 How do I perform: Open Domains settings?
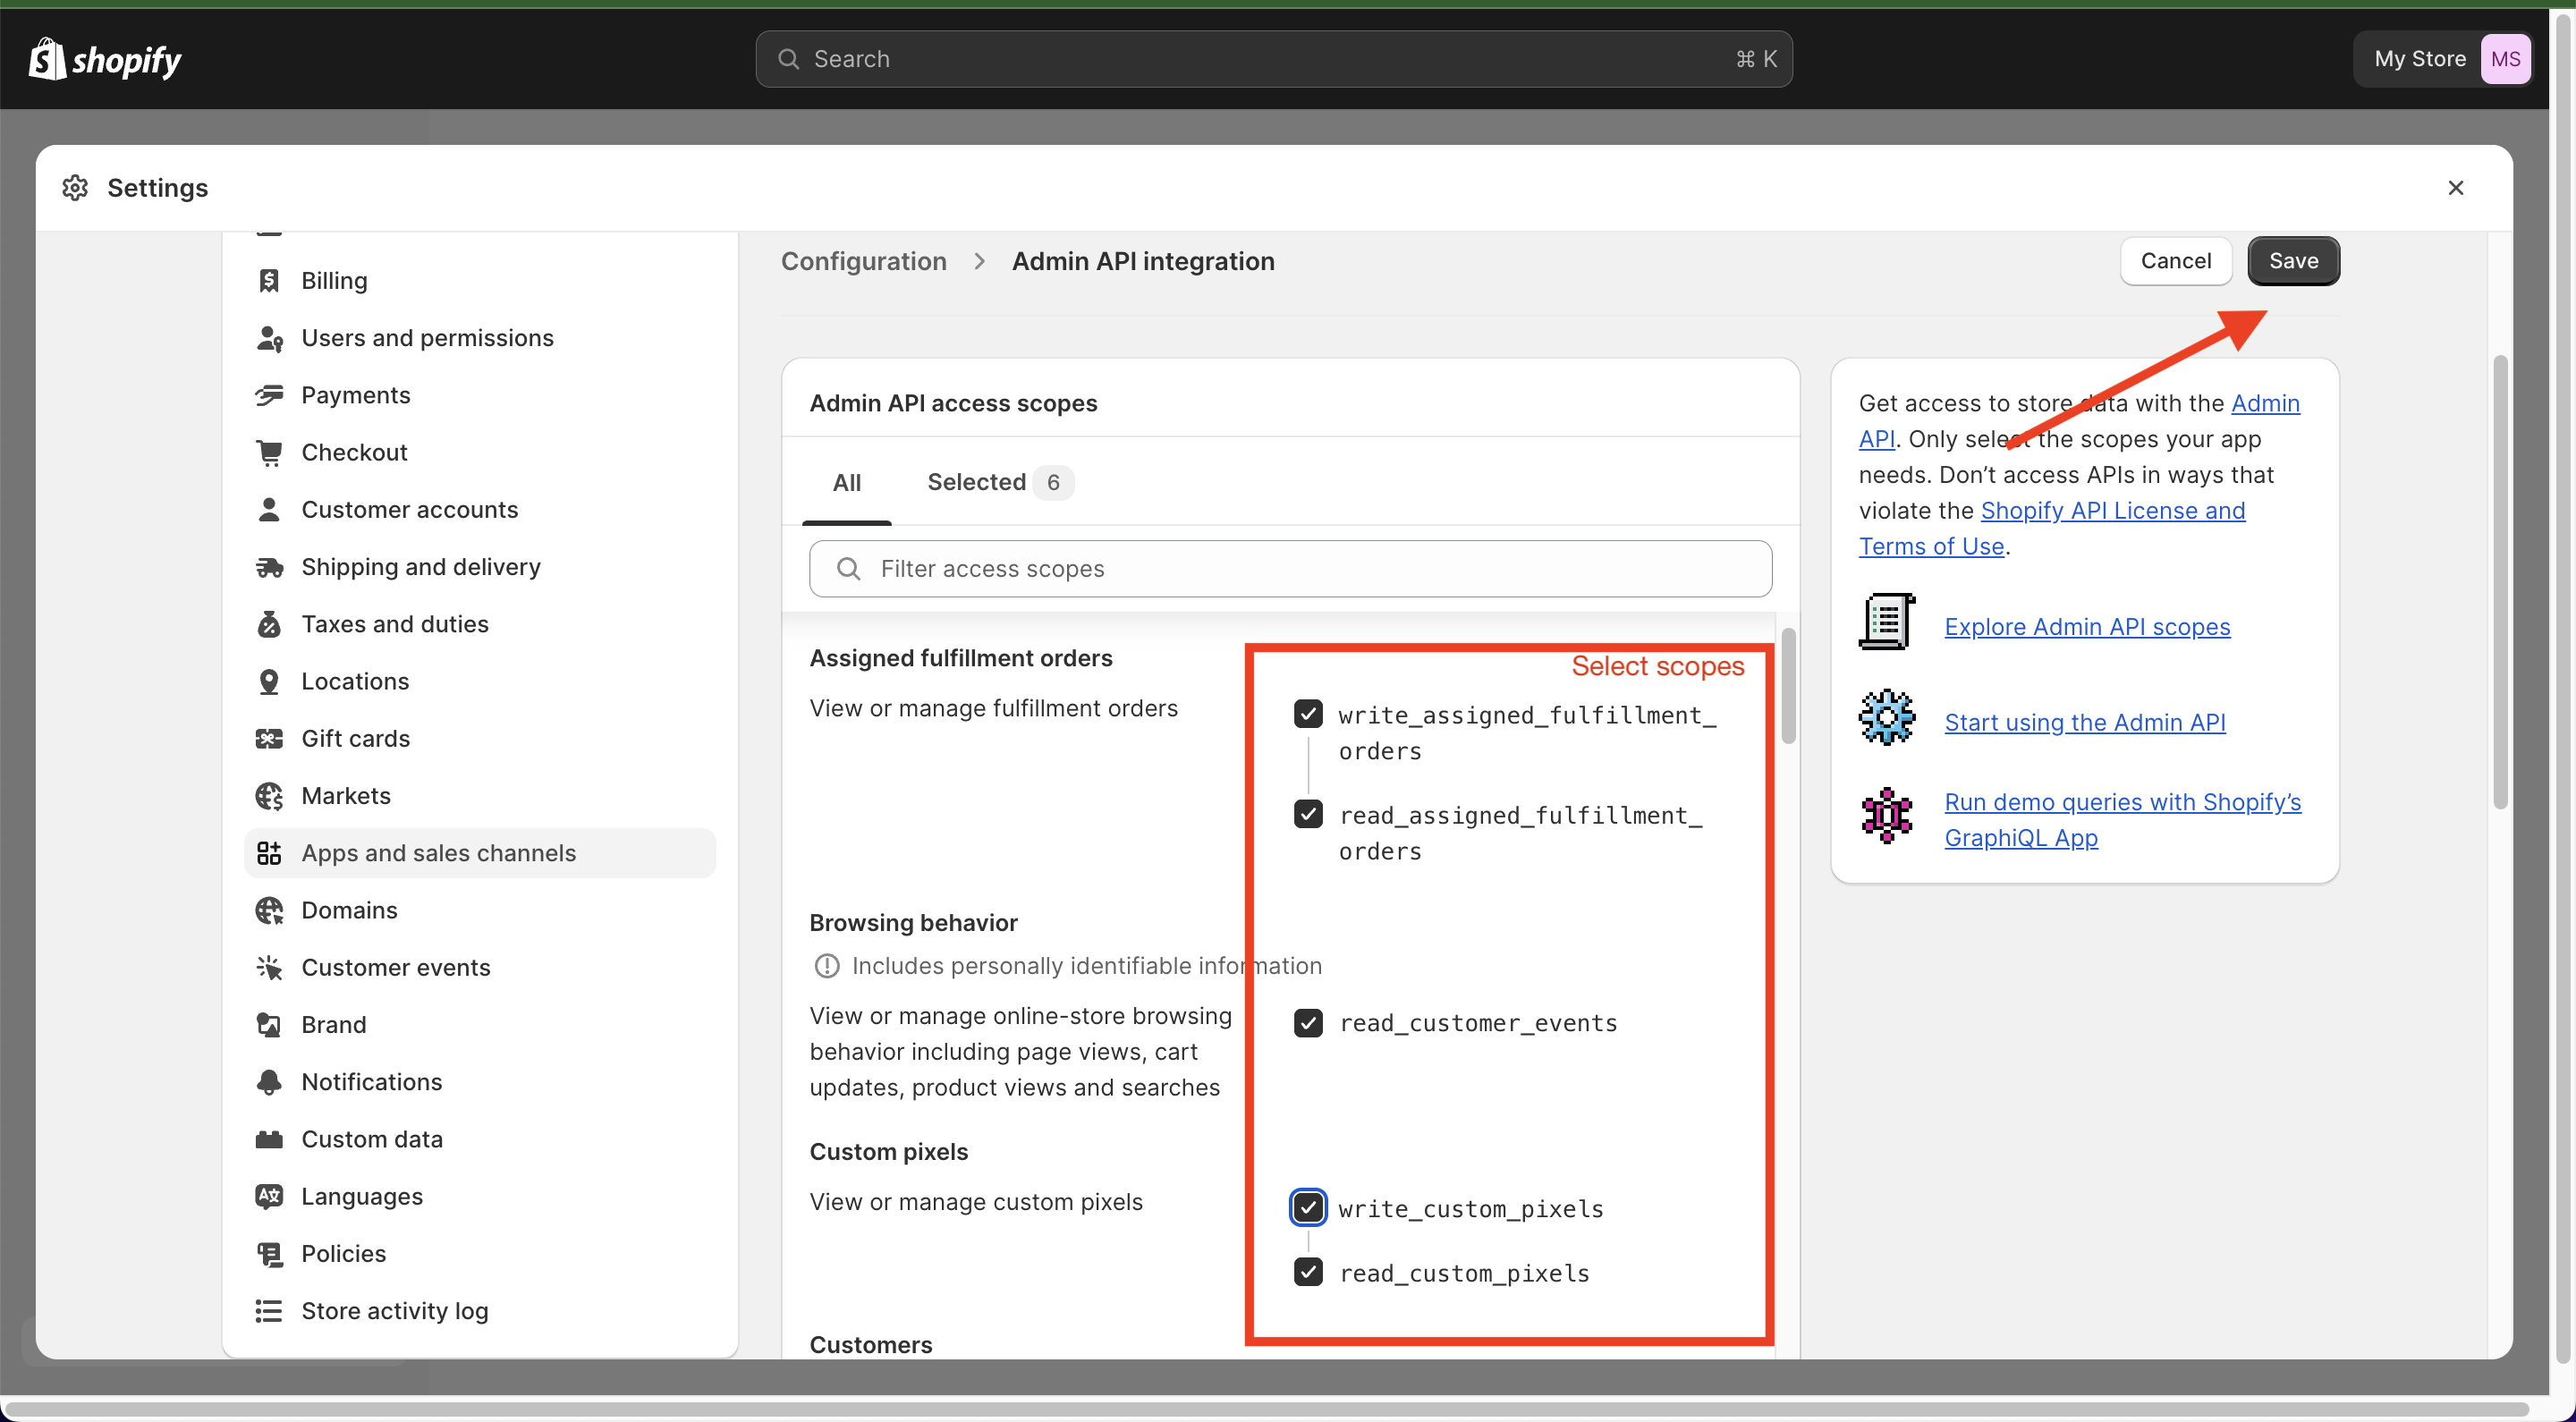(x=480, y=910)
